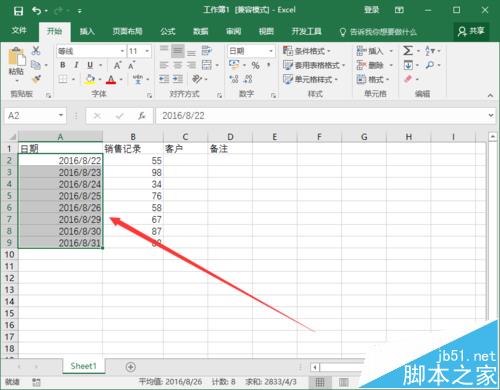Click 格式 cells button
Image resolution: width=500 pixels, height=390 pixels.
373,79
